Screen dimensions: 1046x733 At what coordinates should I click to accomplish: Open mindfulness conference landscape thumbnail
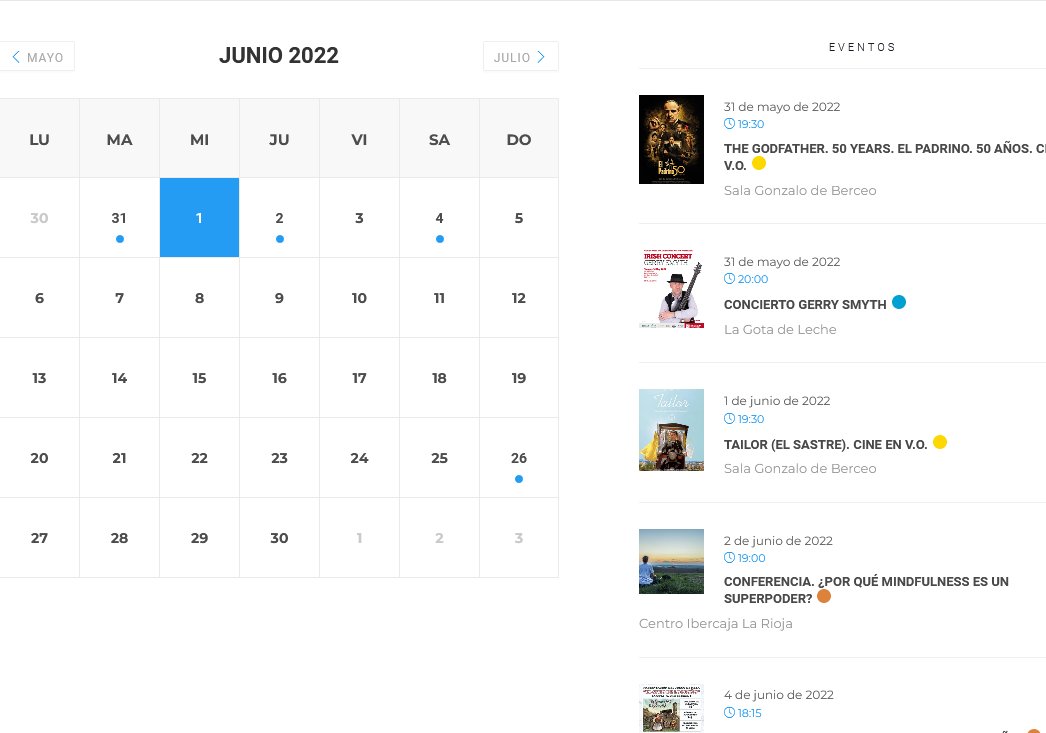click(x=671, y=561)
